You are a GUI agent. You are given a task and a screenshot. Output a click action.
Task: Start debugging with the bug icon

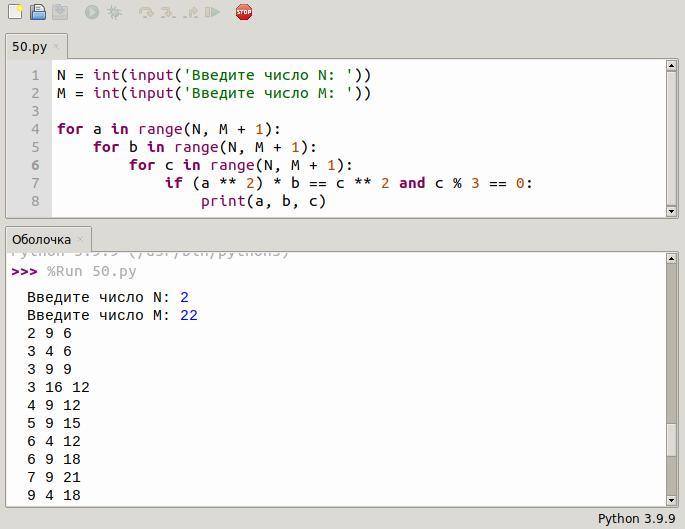click(x=115, y=13)
